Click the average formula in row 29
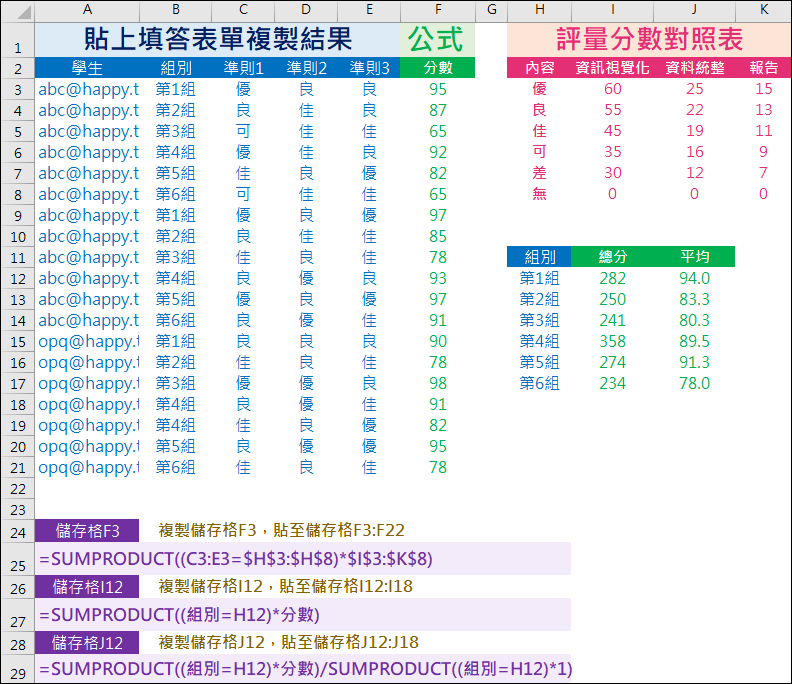The height and width of the screenshot is (684, 792). tap(306, 669)
